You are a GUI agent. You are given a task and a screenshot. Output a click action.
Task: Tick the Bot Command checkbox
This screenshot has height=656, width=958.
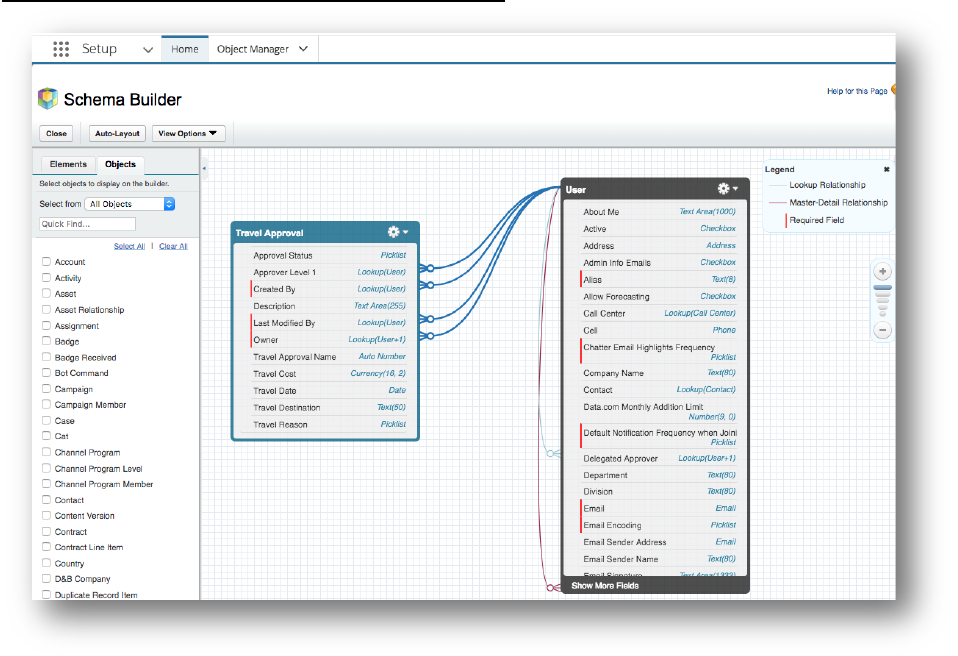46,373
